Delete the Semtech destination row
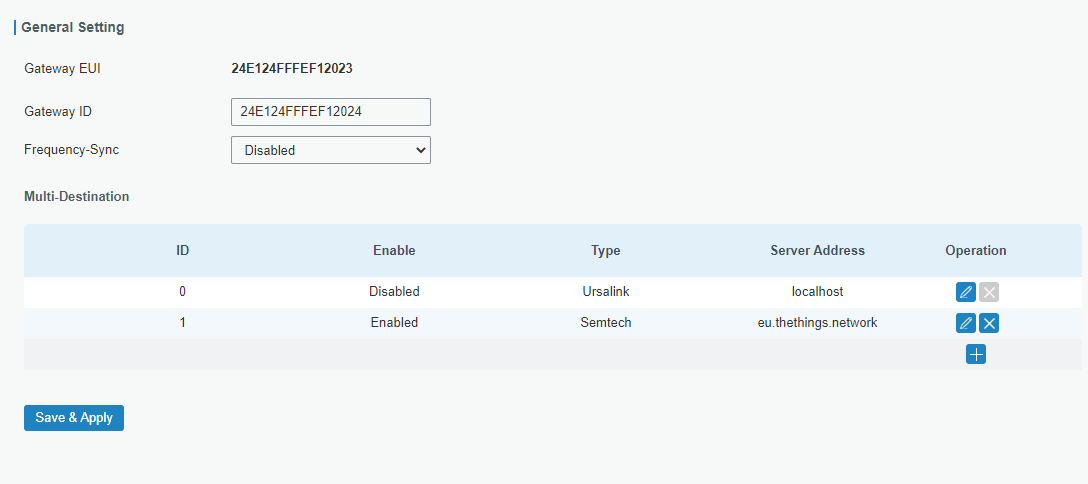Screen dimensions: 1088x484 (989, 323)
